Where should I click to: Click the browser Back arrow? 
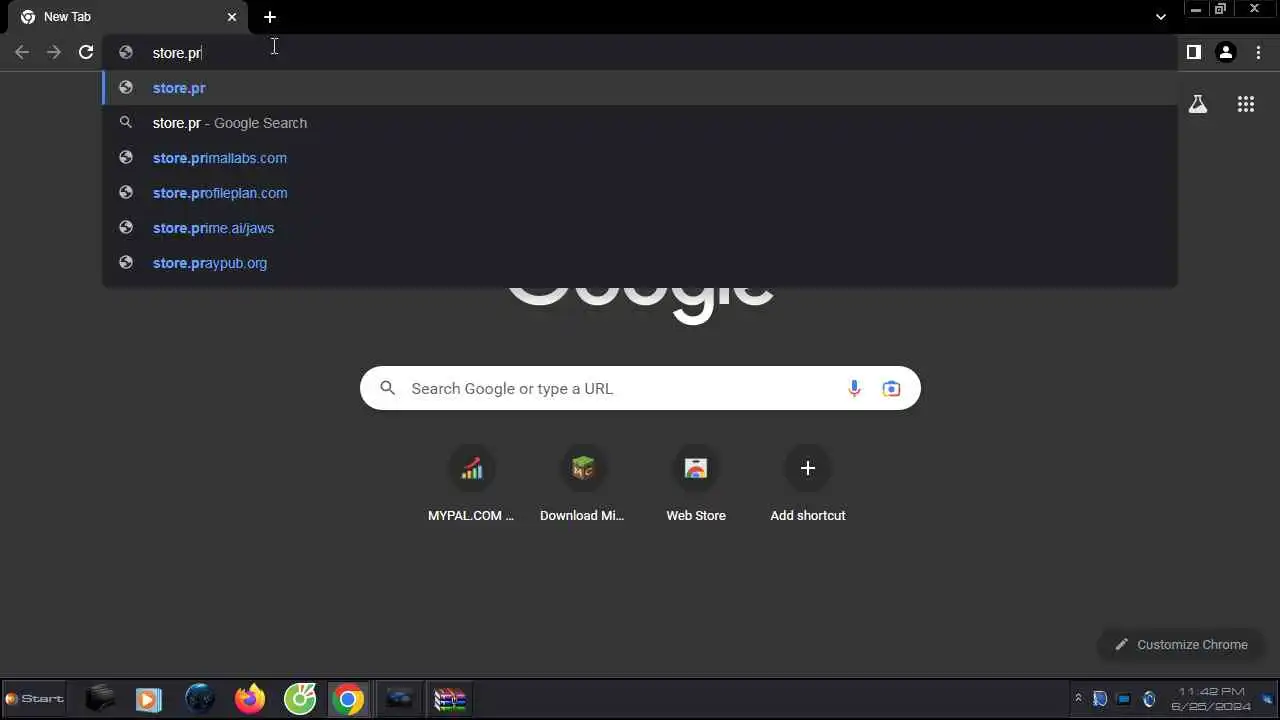(22, 52)
